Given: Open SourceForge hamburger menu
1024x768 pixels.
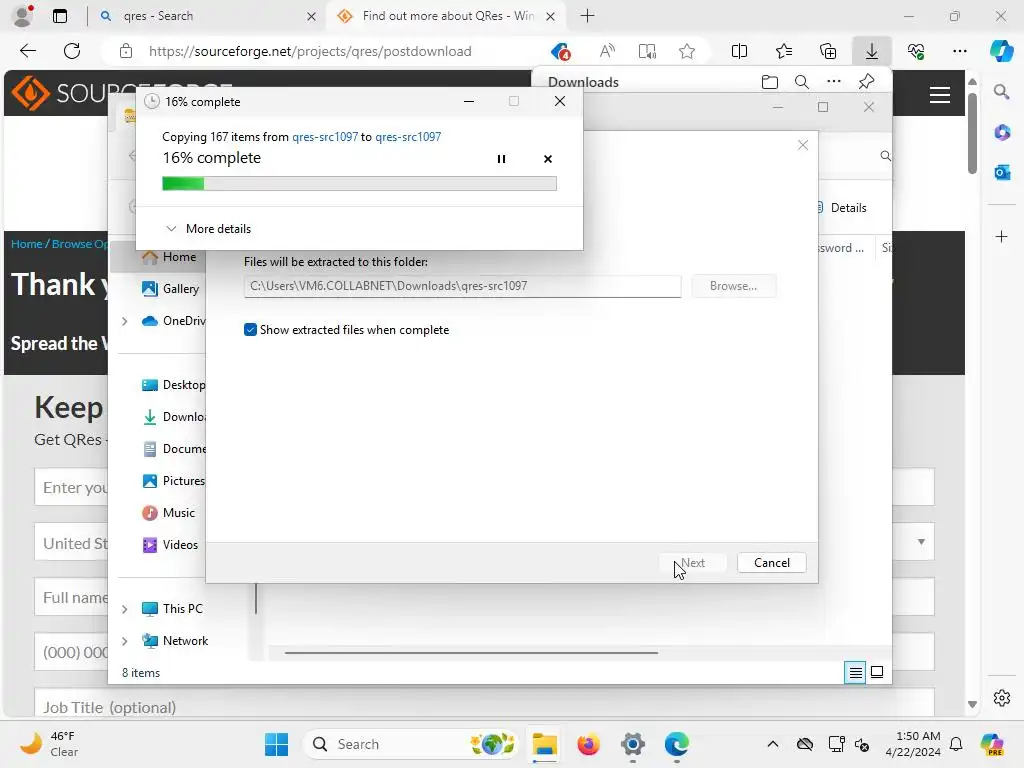Looking at the screenshot, I should [x=939, y=95].
